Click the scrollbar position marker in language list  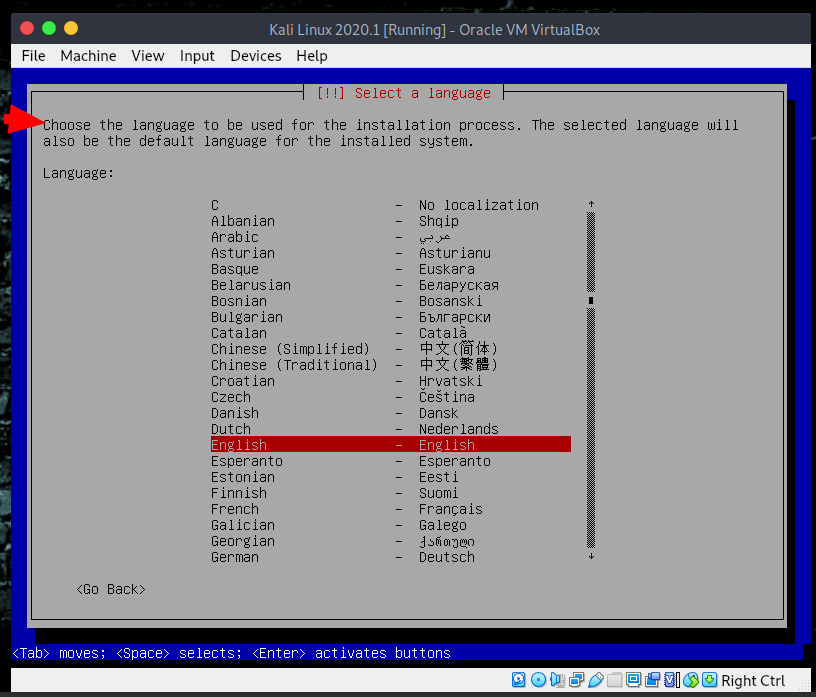[591, 300]
